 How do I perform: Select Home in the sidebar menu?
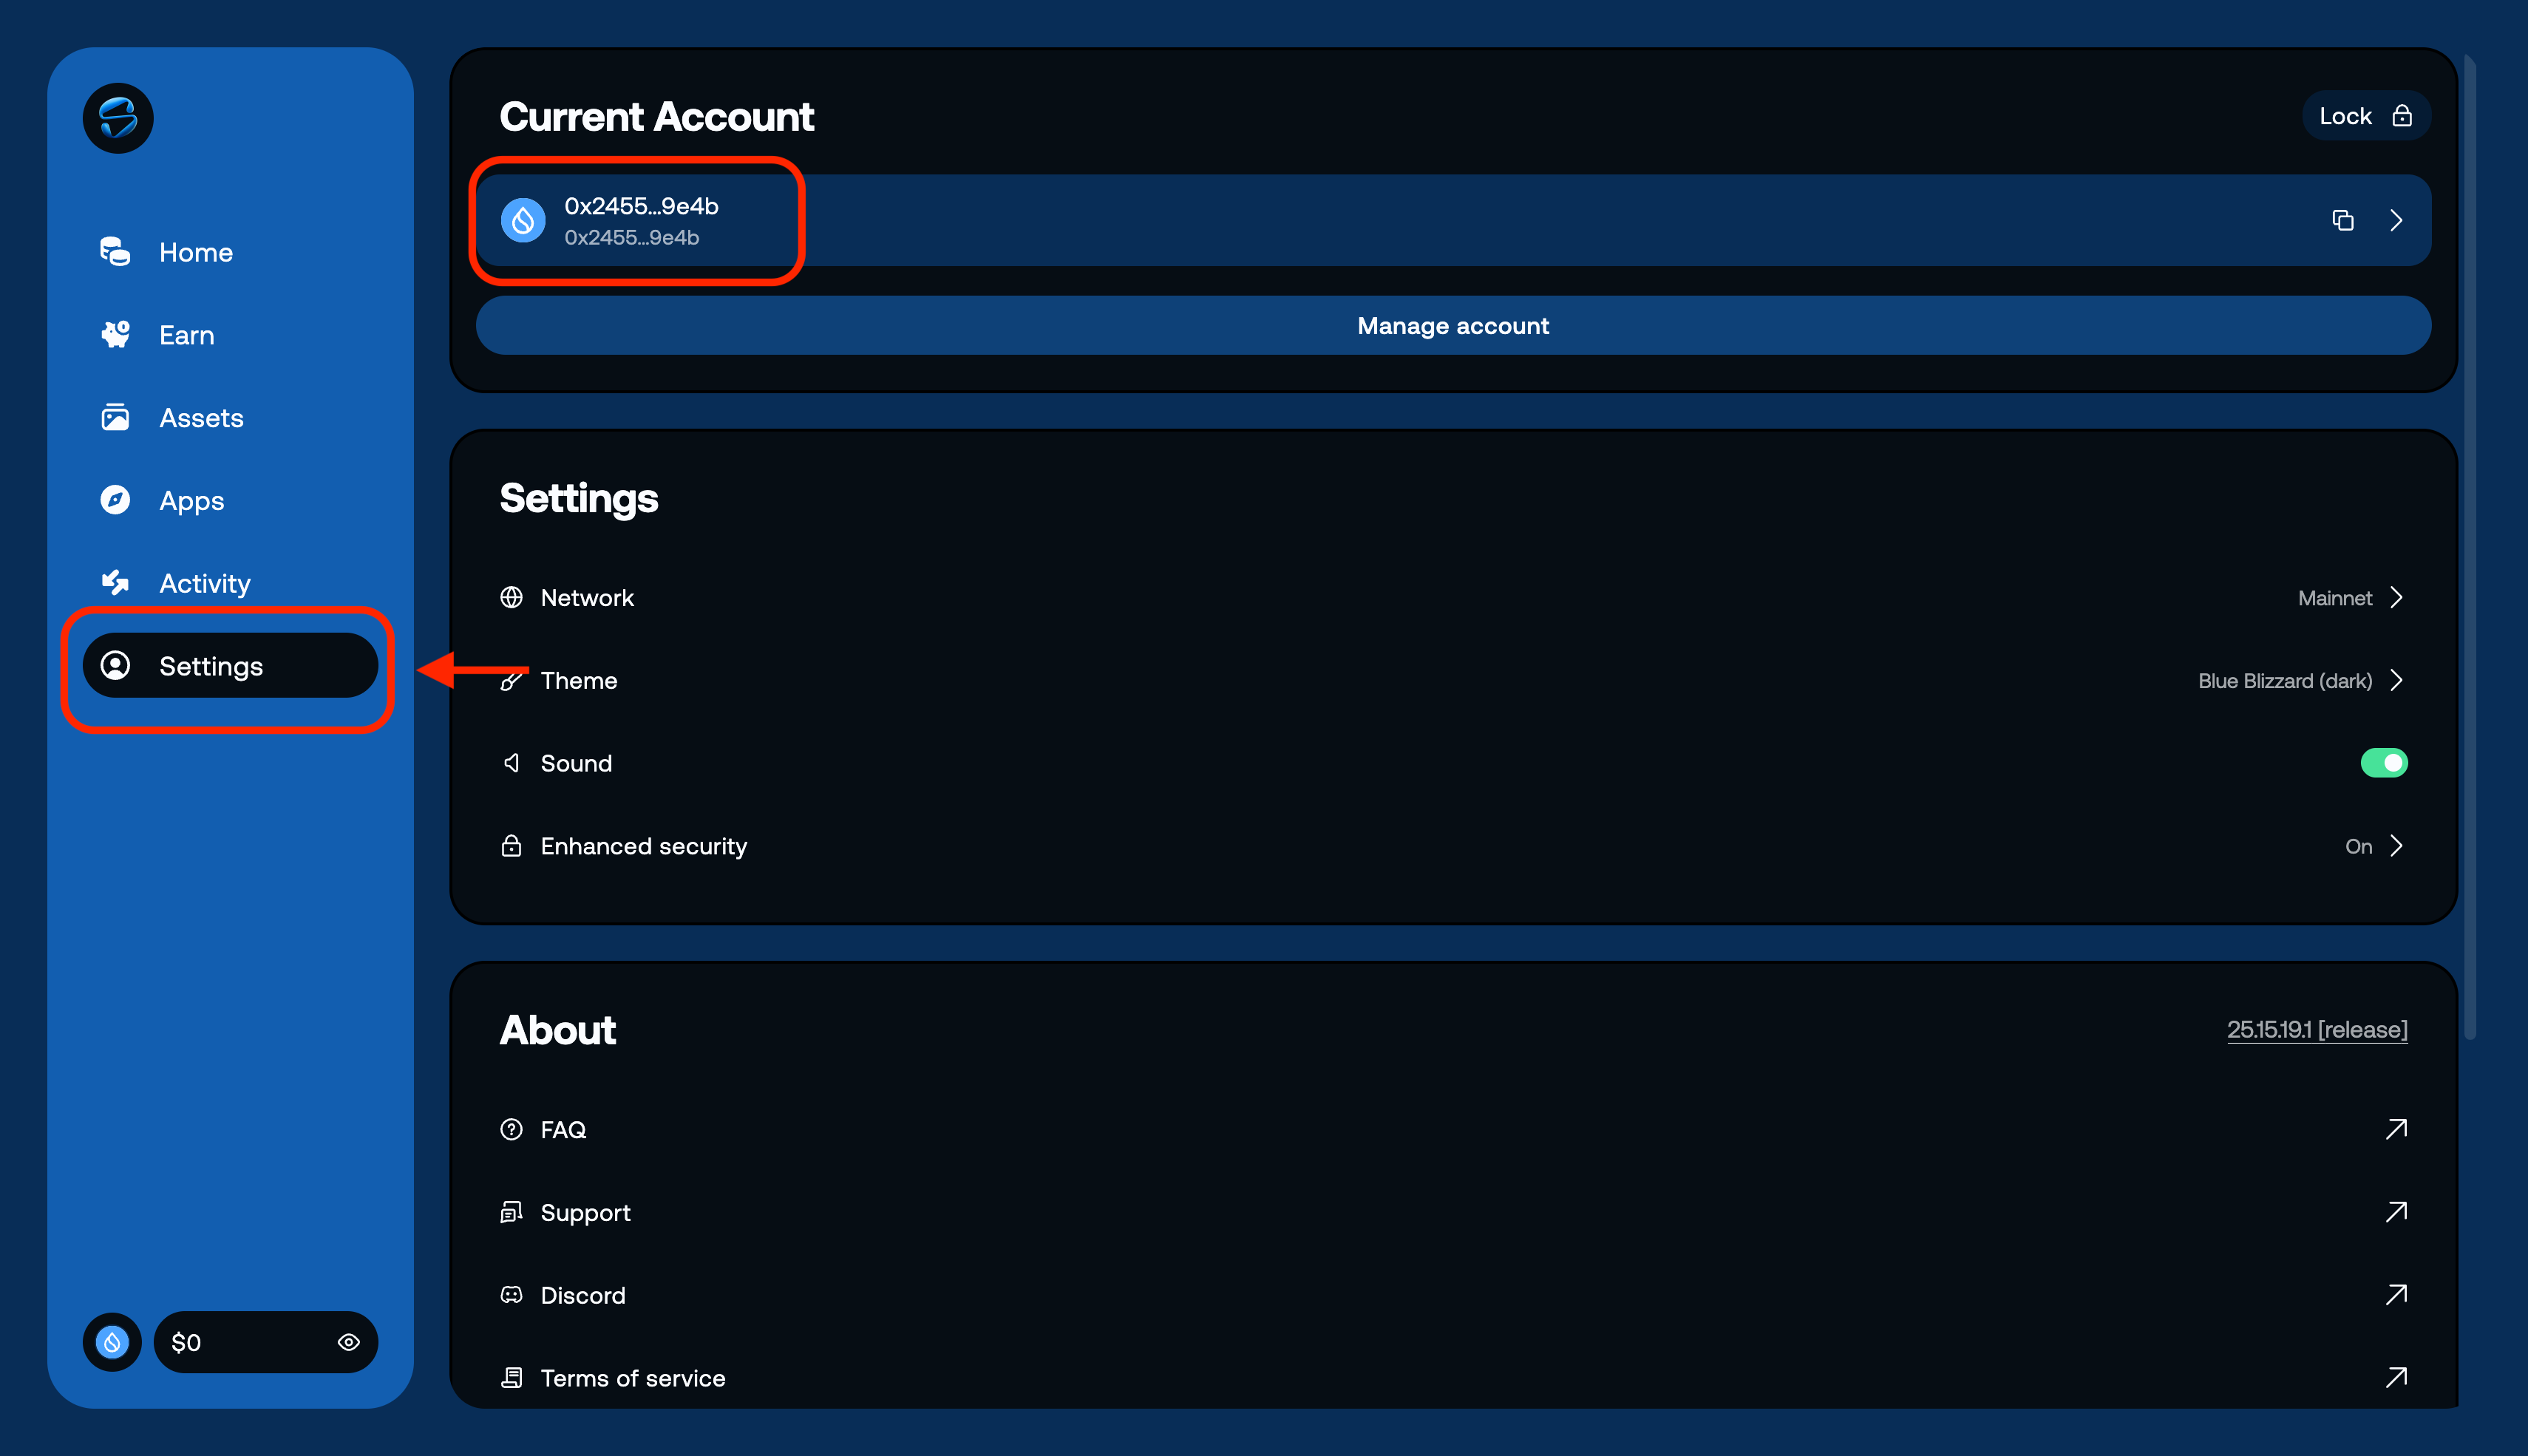(x=196, y=252)
